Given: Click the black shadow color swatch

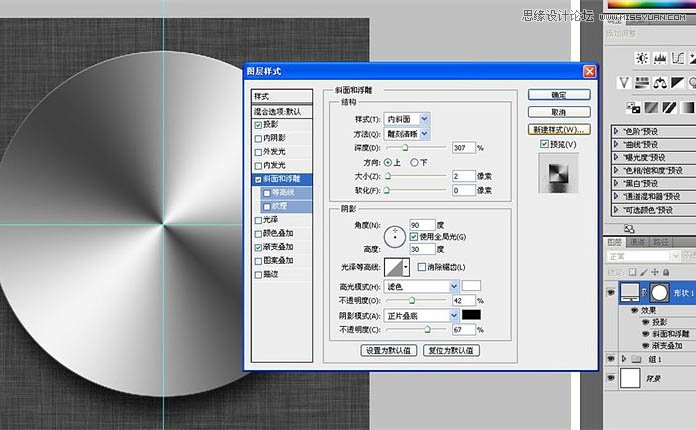Looking at the screenshot, I should point(471,315).
